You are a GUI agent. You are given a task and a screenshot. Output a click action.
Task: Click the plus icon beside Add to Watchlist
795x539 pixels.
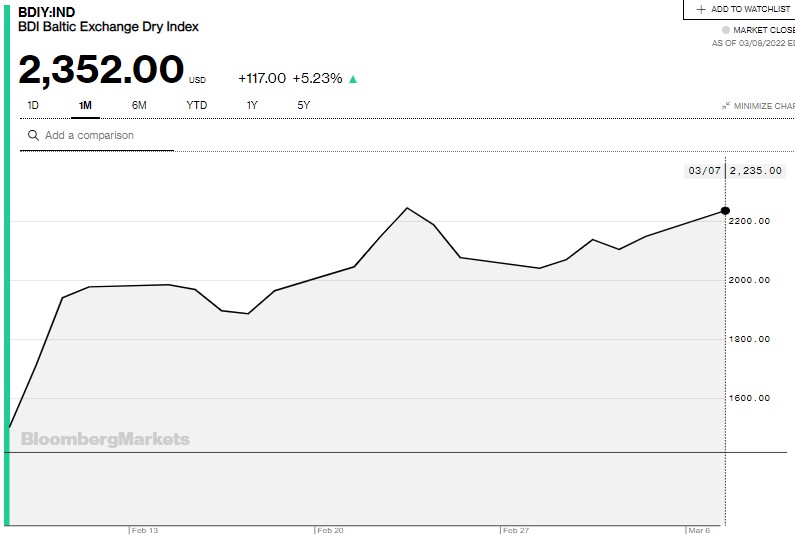click(x=701, y=9)
